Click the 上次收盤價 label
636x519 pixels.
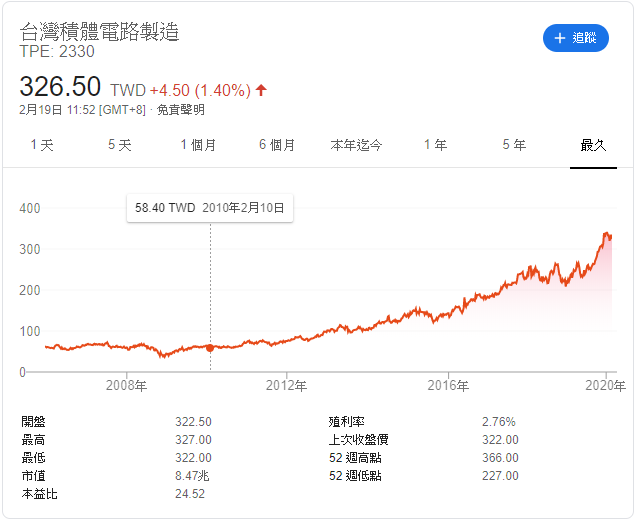(x=359, y=440)
